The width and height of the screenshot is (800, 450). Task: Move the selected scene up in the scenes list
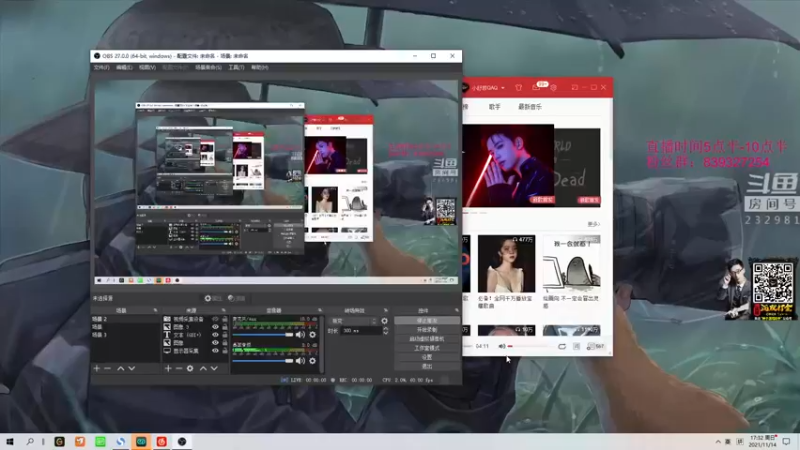(121, 368)
